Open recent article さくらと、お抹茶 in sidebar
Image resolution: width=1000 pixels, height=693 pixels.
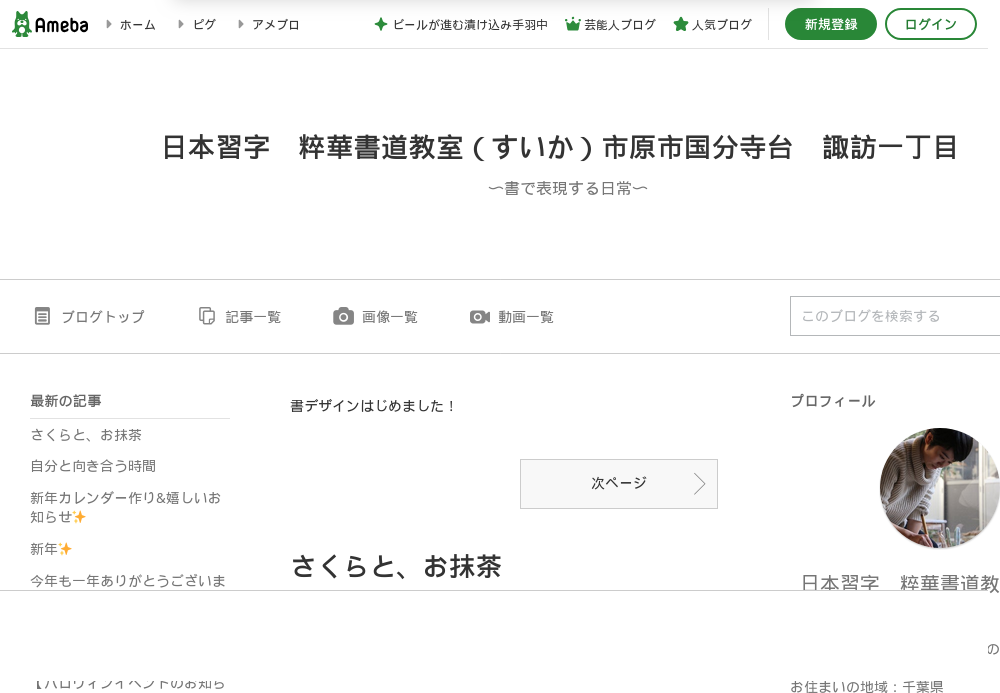coord(86,435)
